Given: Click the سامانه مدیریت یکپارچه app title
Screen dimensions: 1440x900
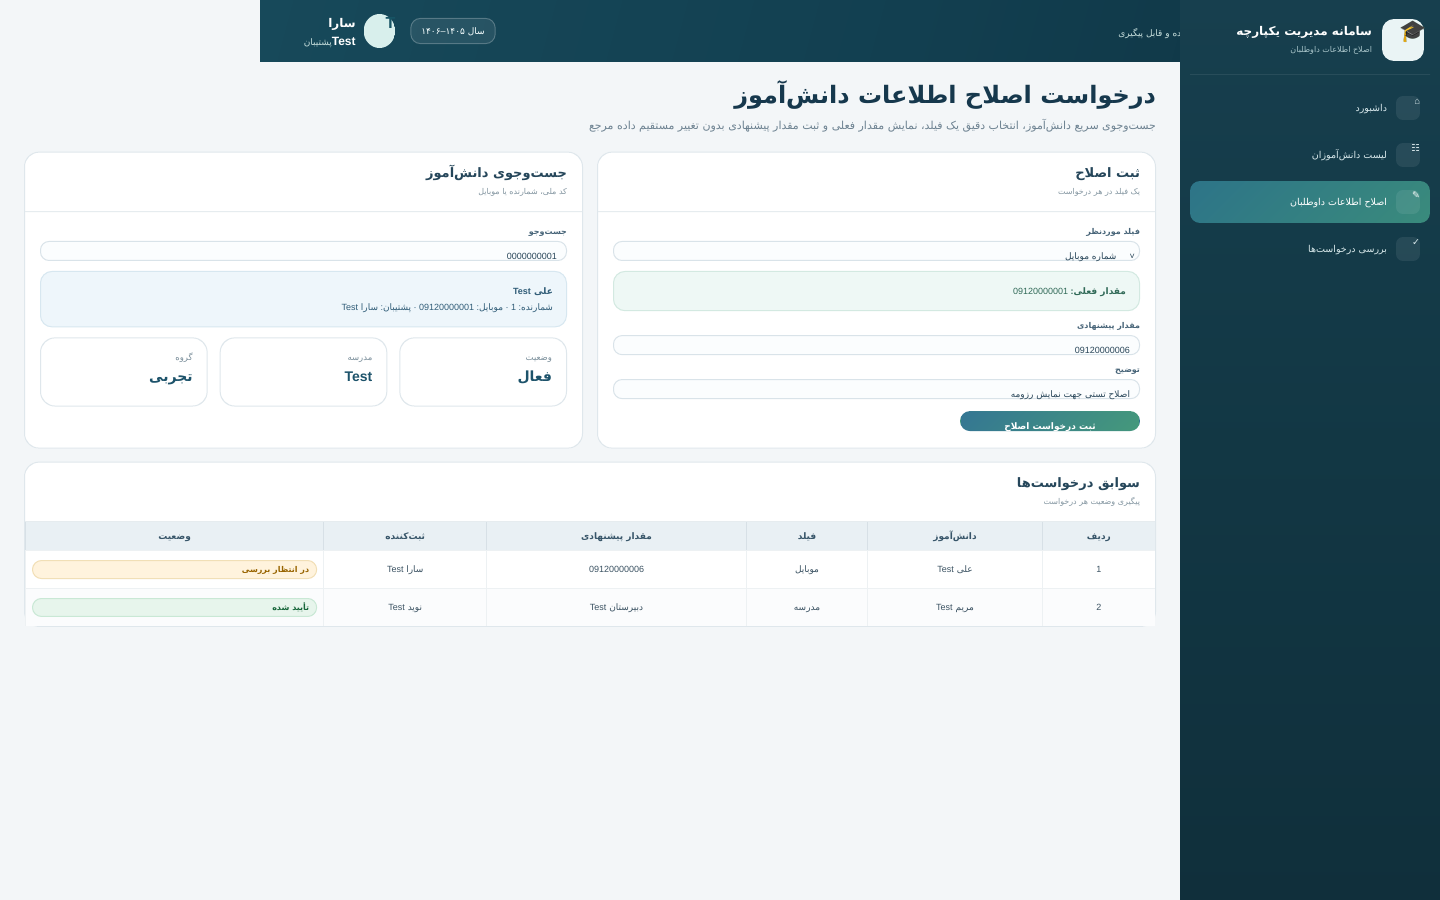Looking at the screenshot, I should pos(1304,31).
